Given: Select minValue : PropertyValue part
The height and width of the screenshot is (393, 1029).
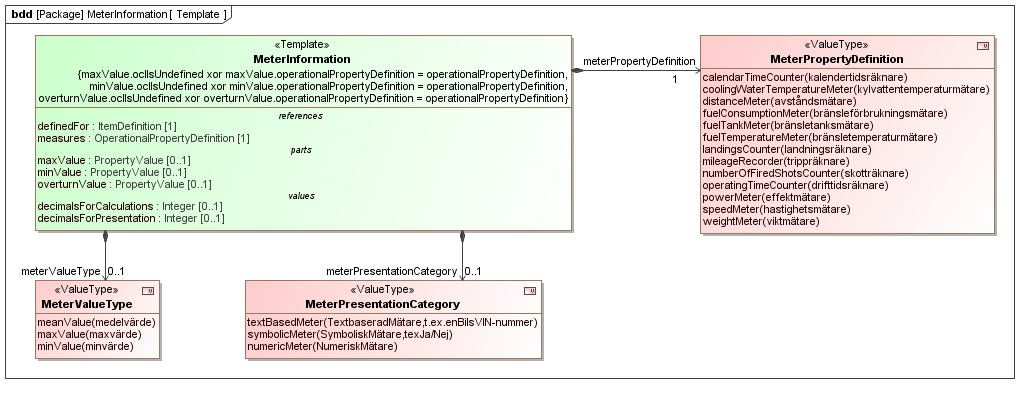Looking at the screenshot, I should tap(112, 173).
